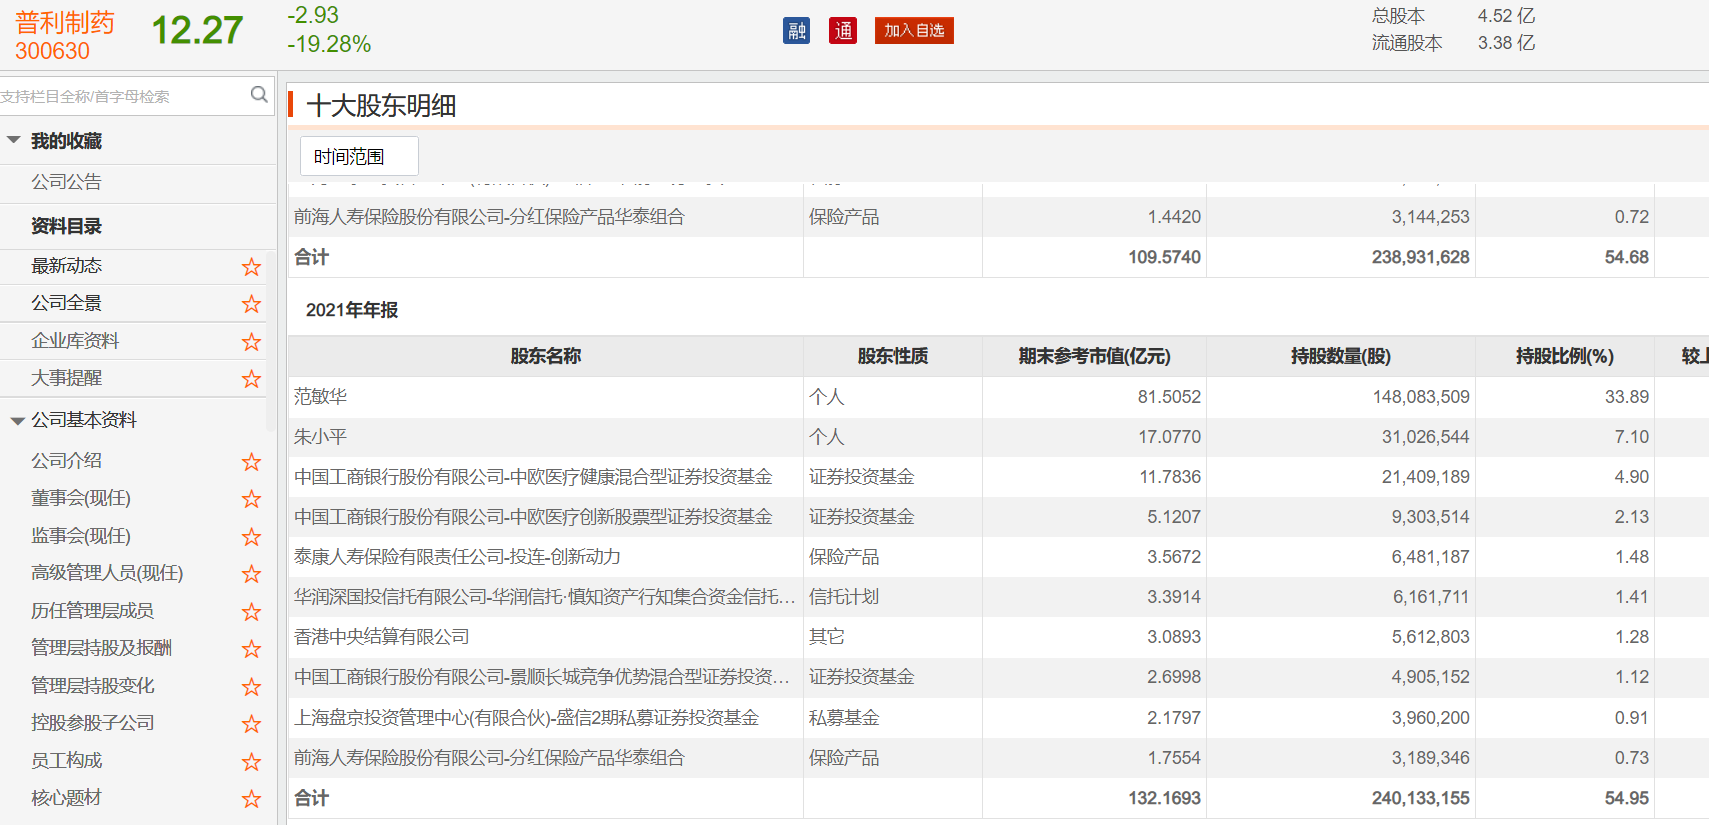Collapse the 我的收藏 section
Viewport: 1709px width, 825px height.
14,141
